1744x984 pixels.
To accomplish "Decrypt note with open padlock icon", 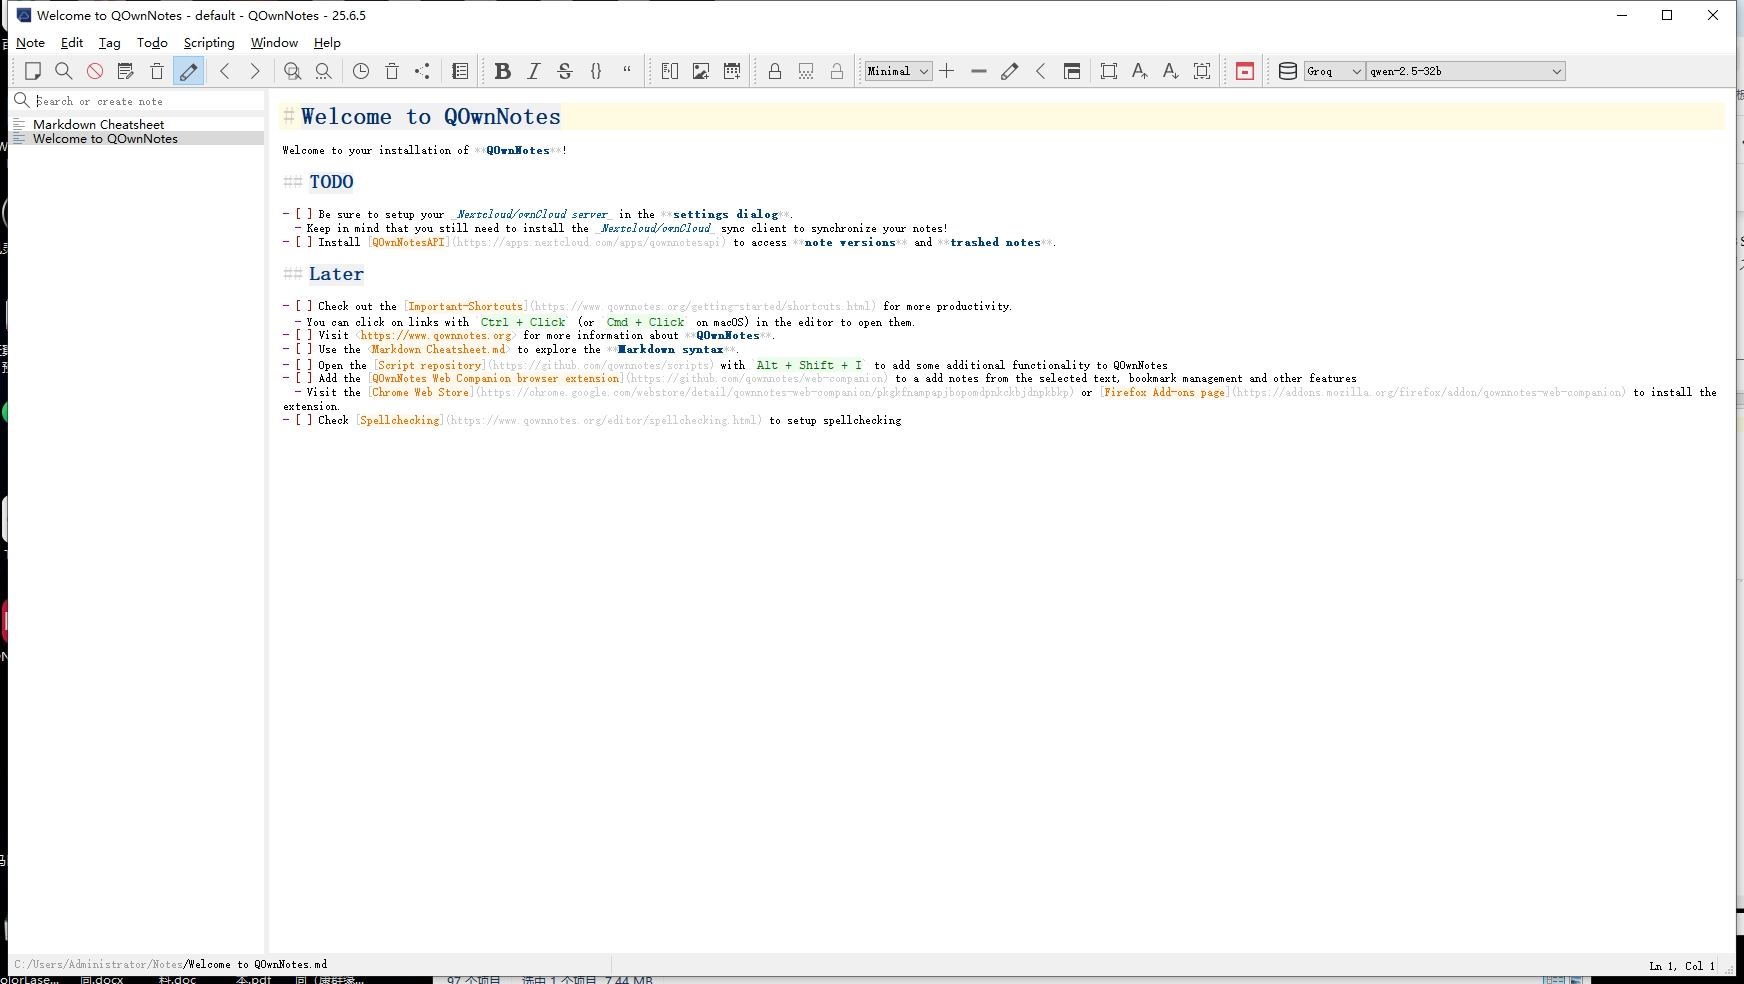I will coord(837,71).
